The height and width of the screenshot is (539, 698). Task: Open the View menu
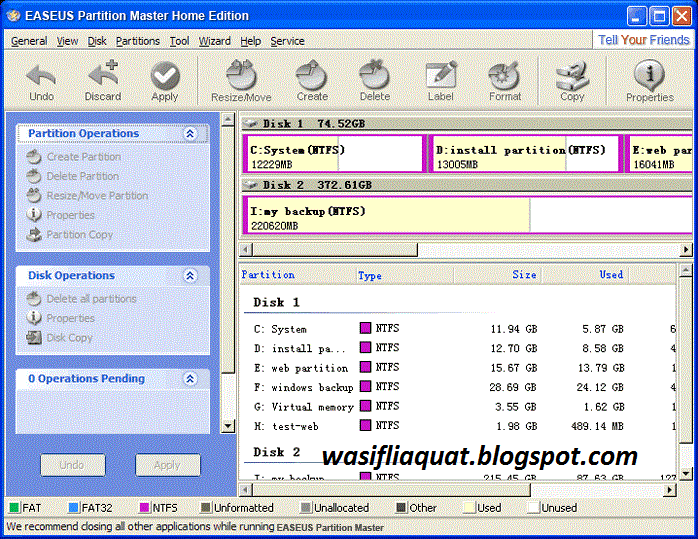[67, 41]
